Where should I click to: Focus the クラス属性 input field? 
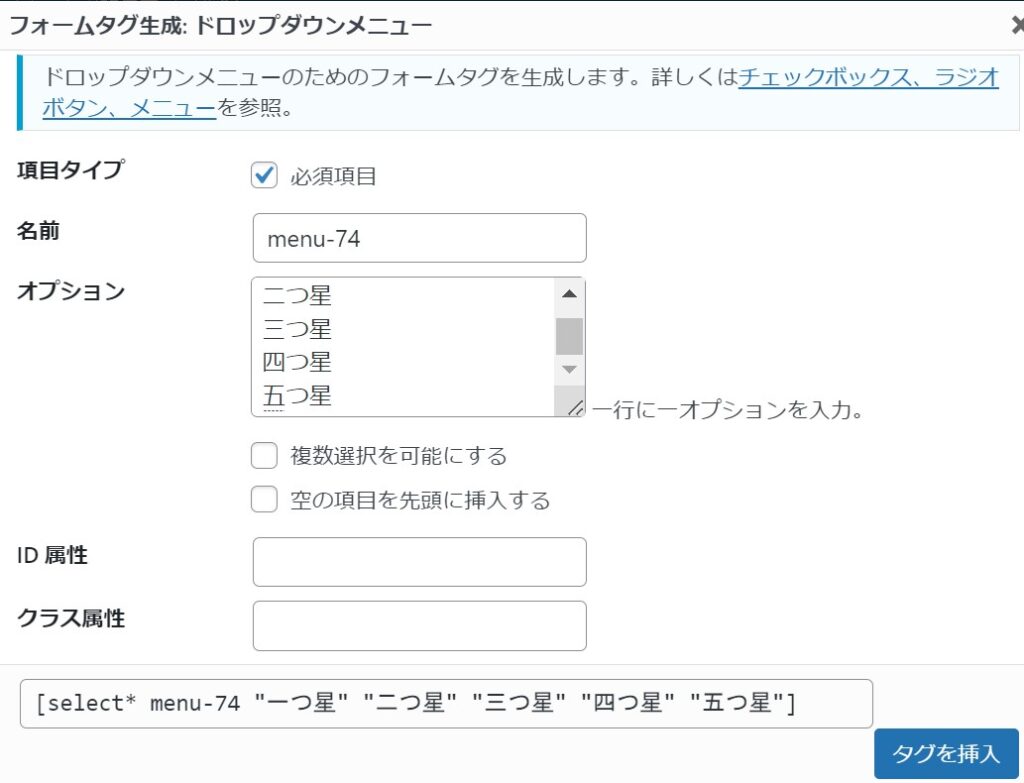tap(419, 626)
